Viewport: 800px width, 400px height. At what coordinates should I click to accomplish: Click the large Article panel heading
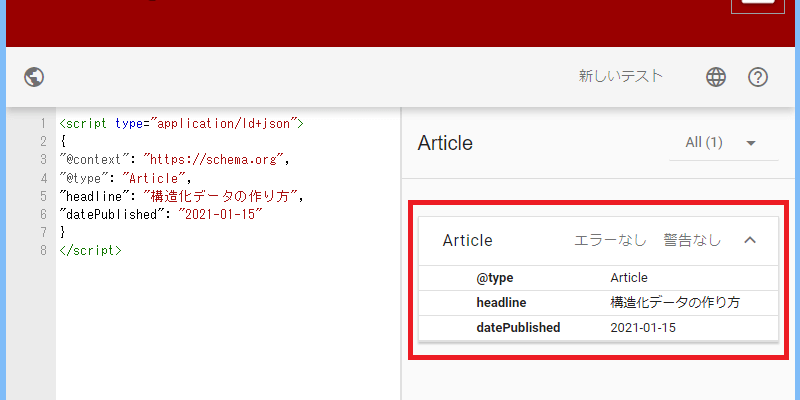[445, 143]
